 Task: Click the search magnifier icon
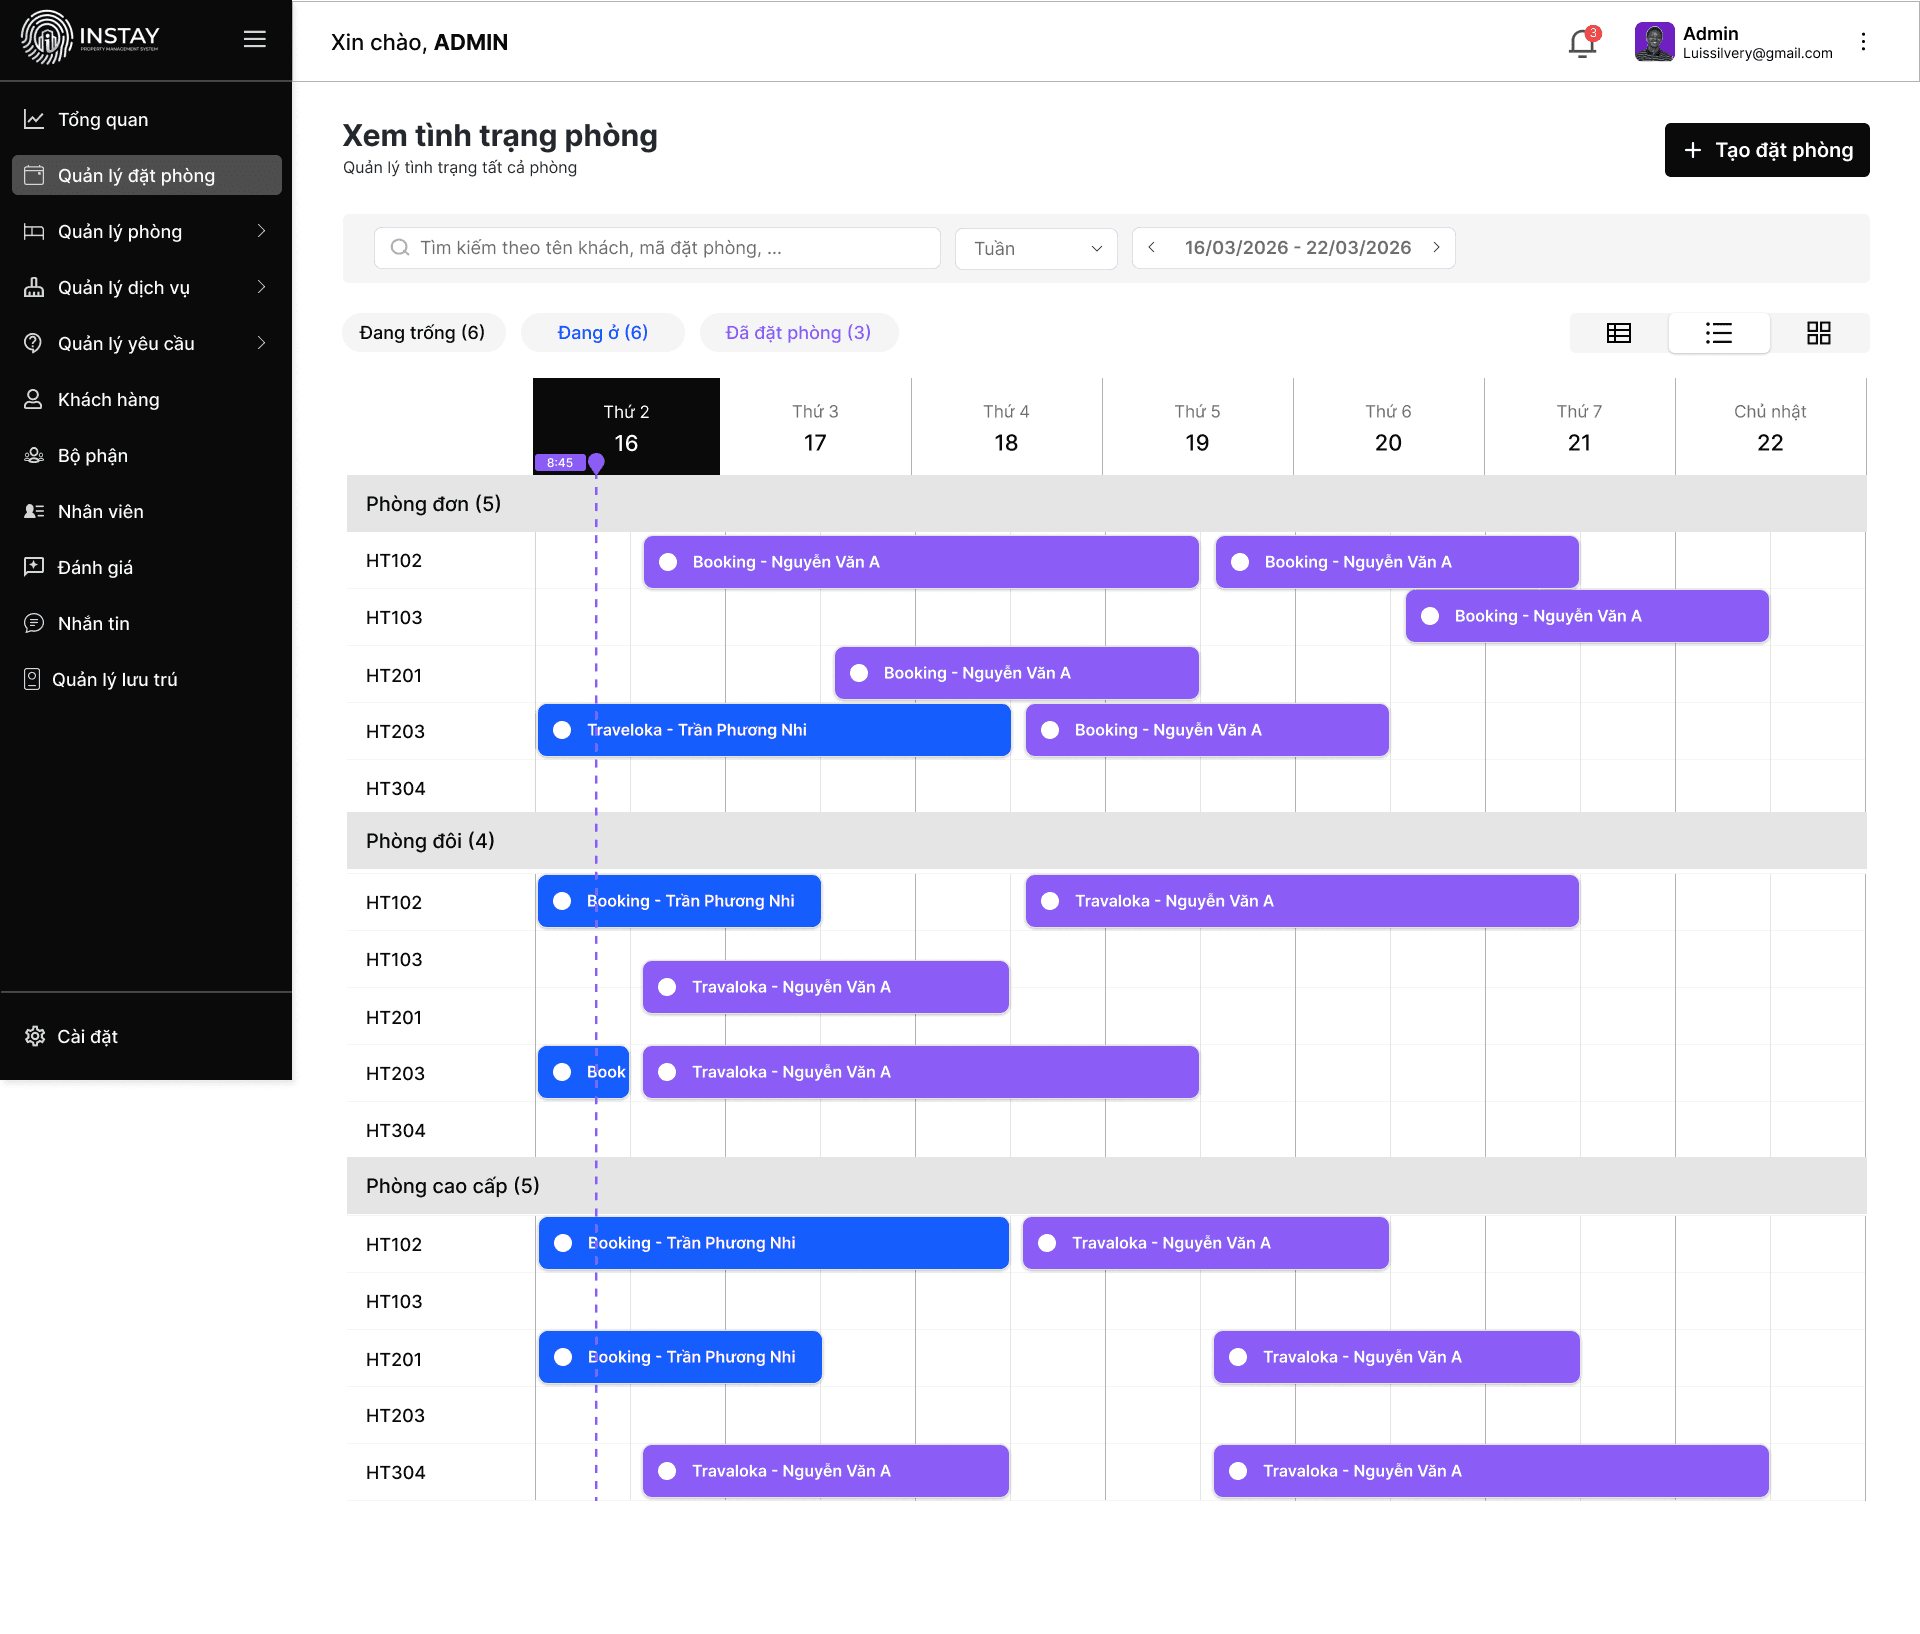click(400, 247)
